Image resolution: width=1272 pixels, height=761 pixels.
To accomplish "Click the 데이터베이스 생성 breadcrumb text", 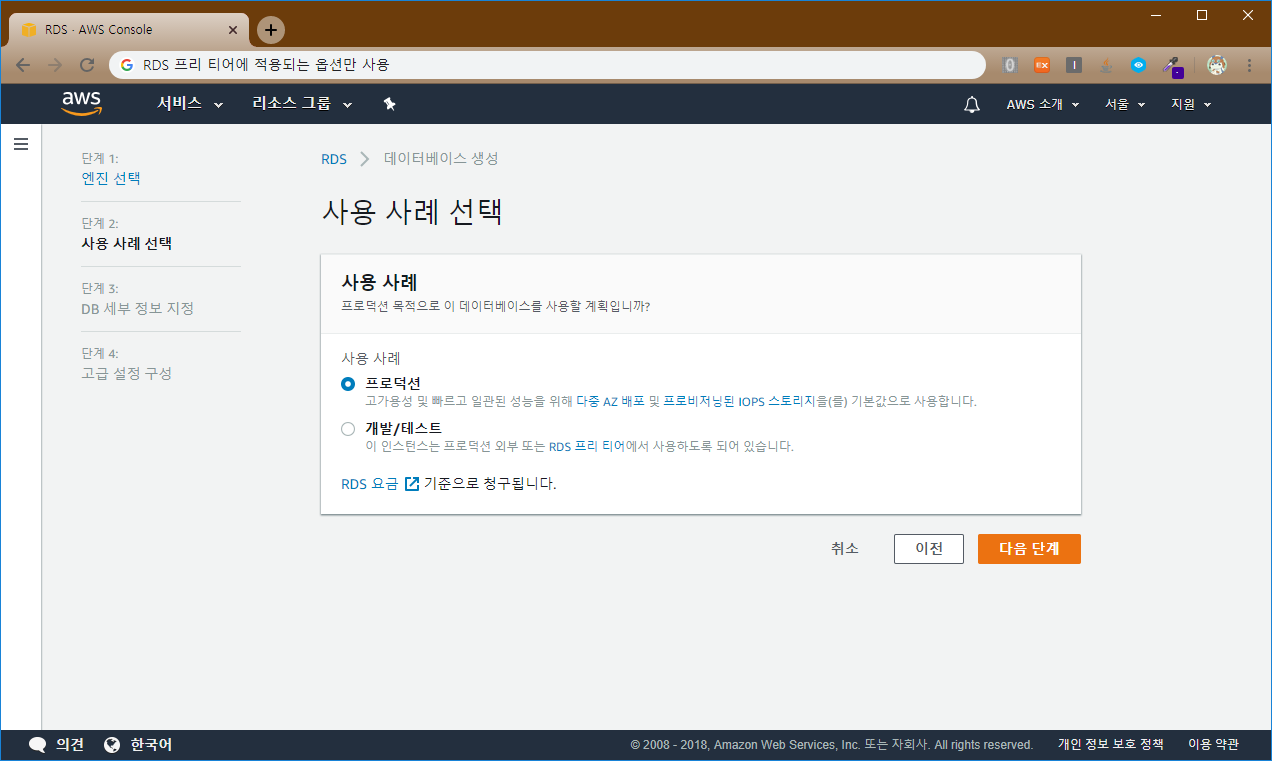I will click(x=441, y=159).
